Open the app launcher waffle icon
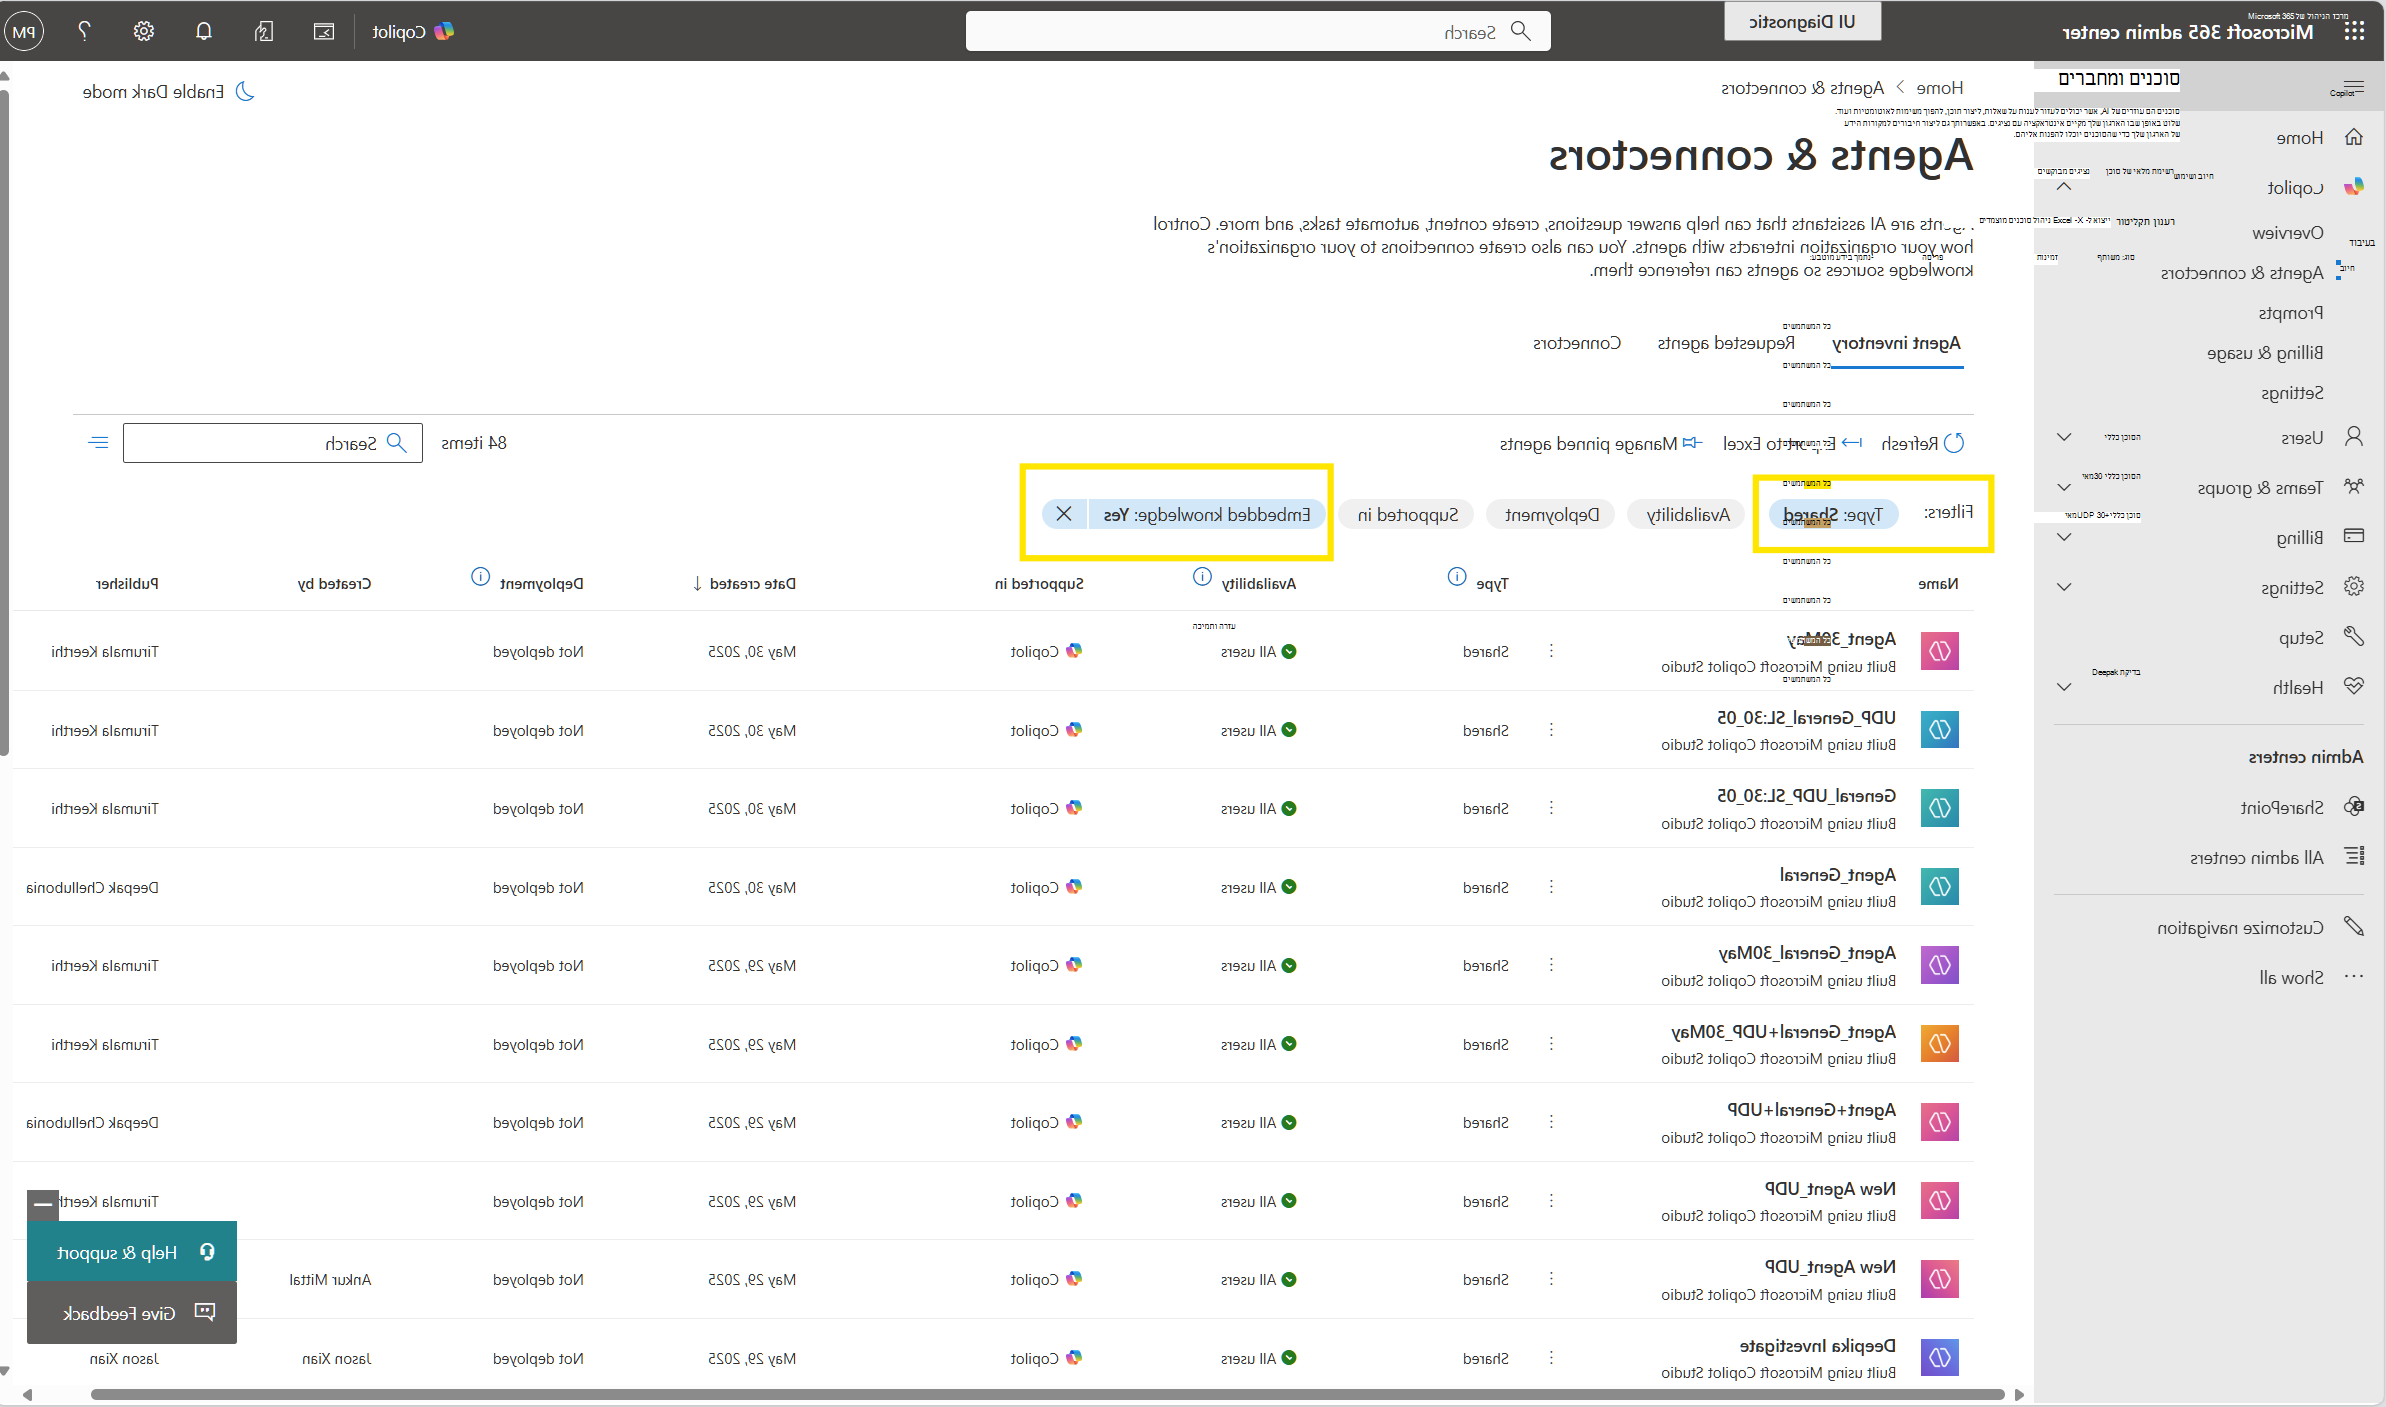2386x1407 pixels. pyautogui.click(x=2354, y=31)
